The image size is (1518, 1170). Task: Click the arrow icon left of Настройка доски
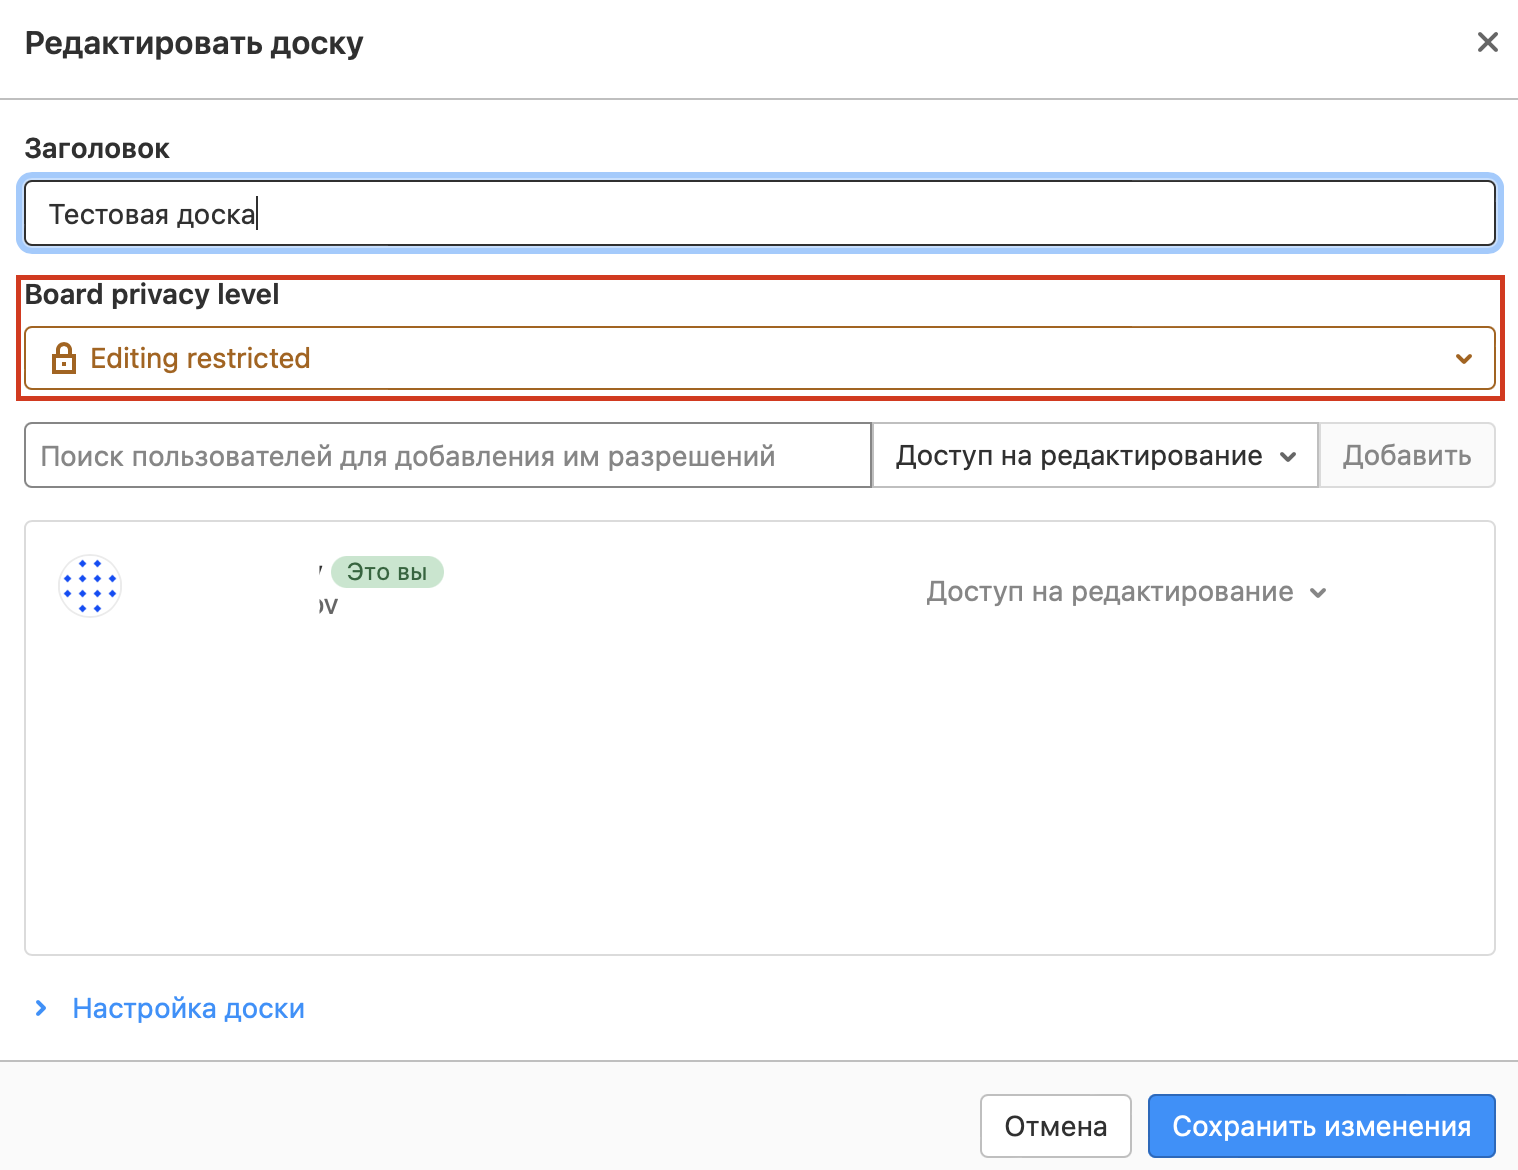coord(41,1008)
